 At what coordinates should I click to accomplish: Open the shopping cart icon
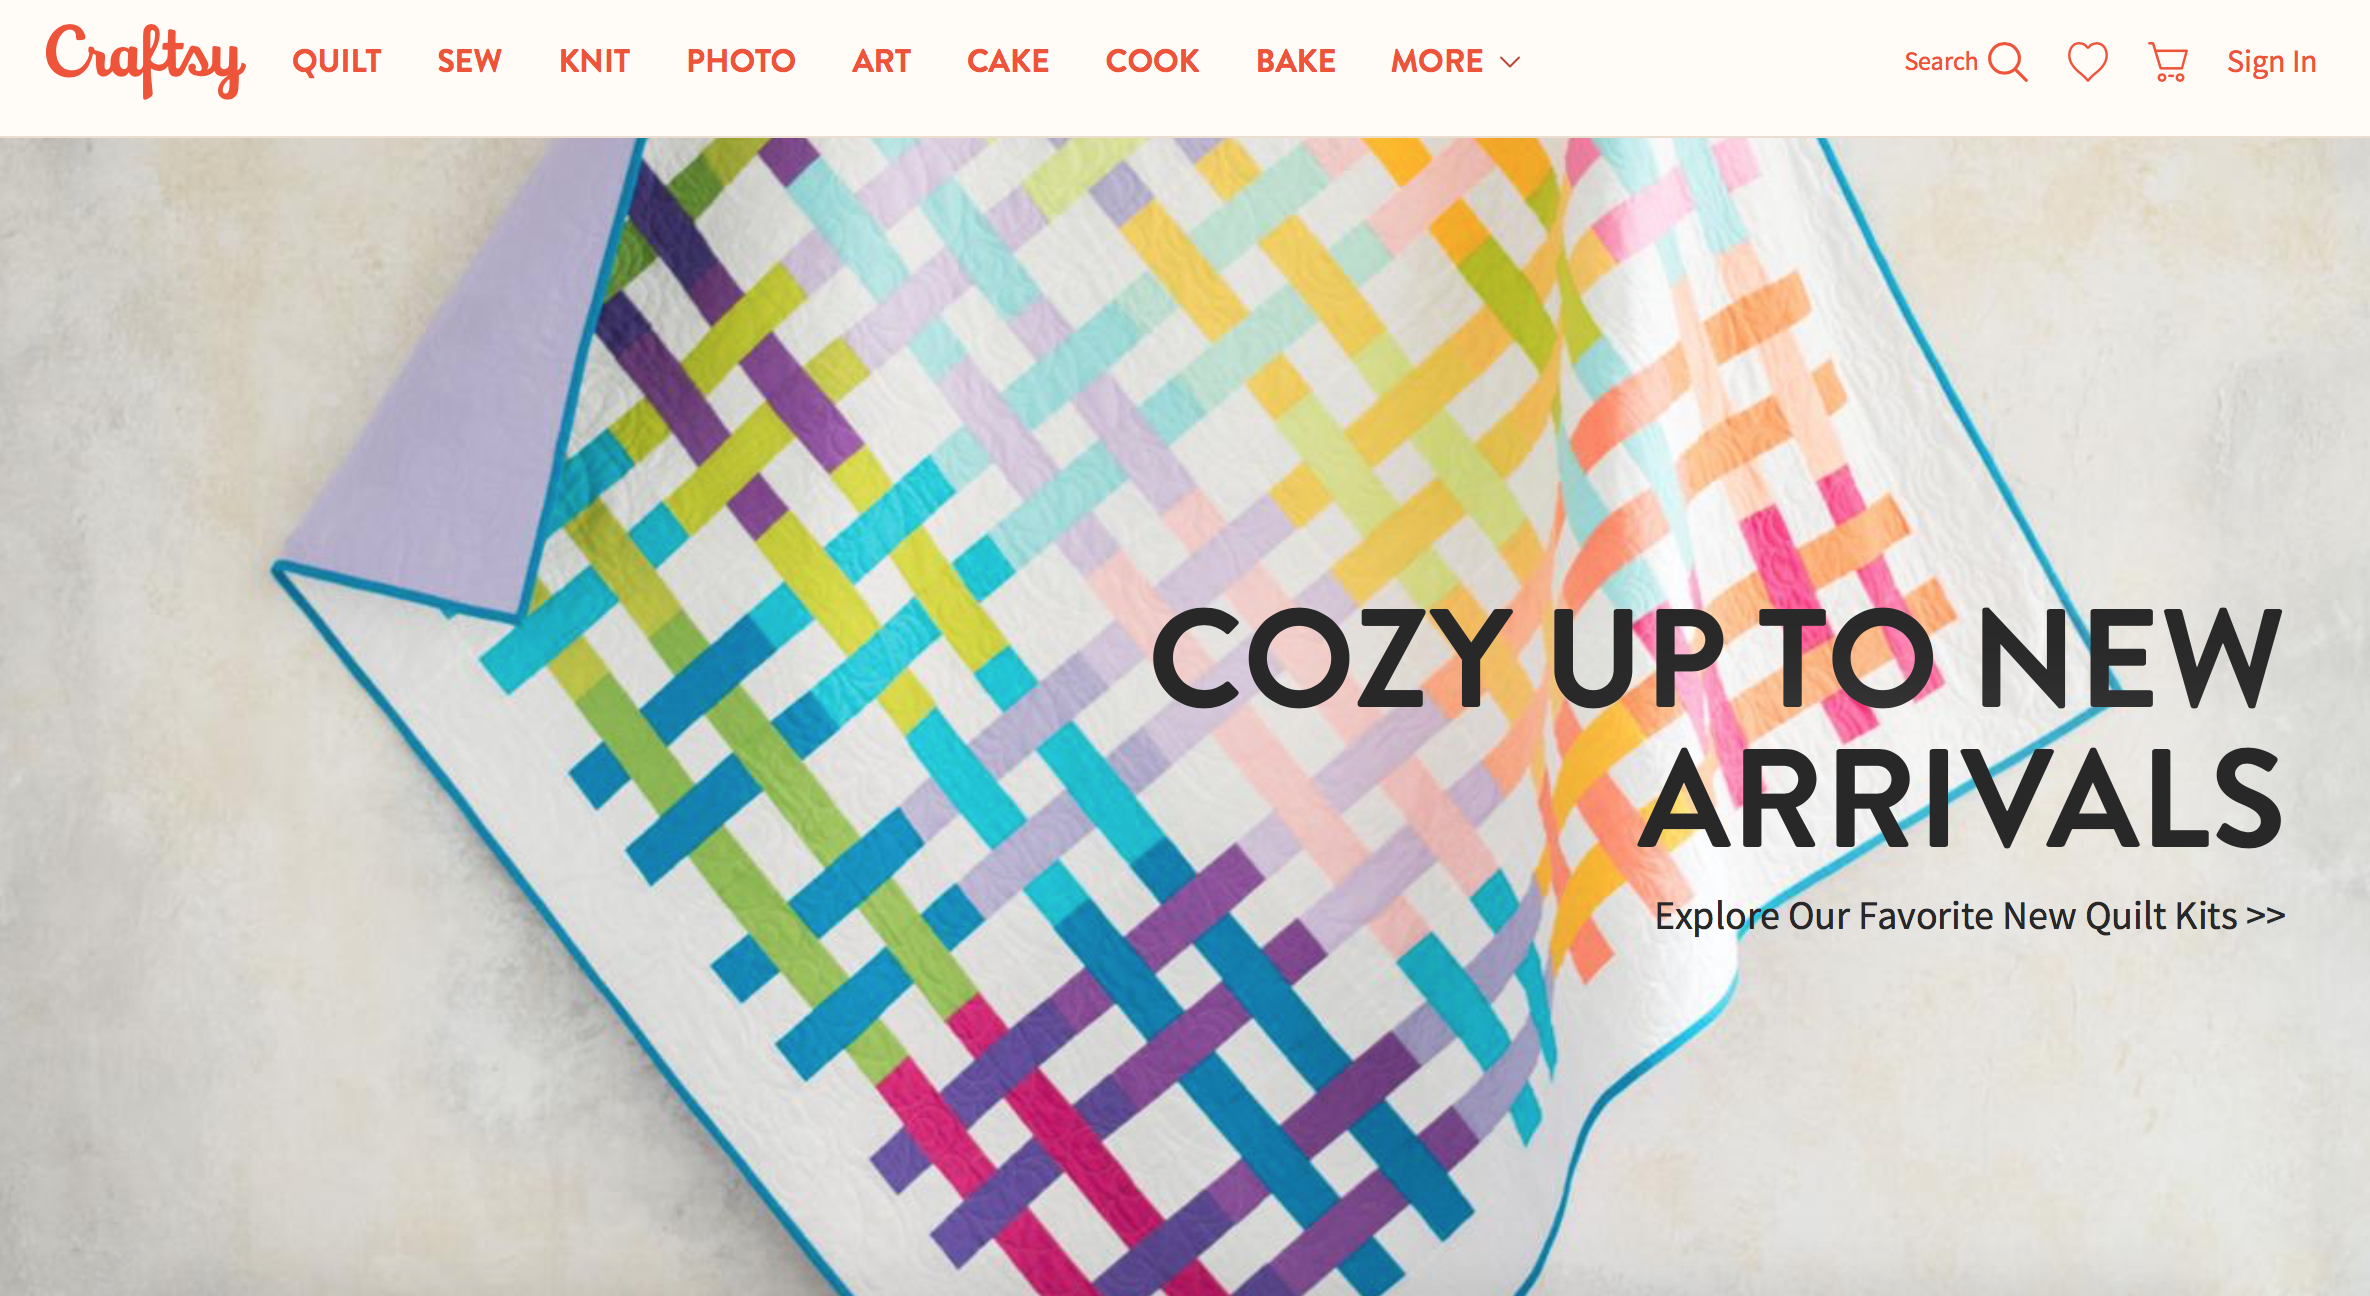[2168, 62]
